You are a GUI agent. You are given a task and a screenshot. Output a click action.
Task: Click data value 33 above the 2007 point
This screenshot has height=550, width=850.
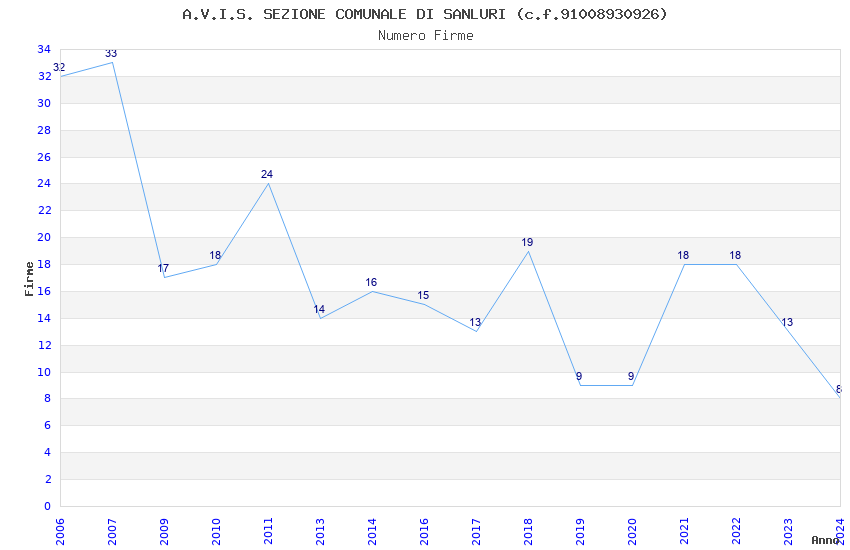pyautogui.click(x=111, y=54)
